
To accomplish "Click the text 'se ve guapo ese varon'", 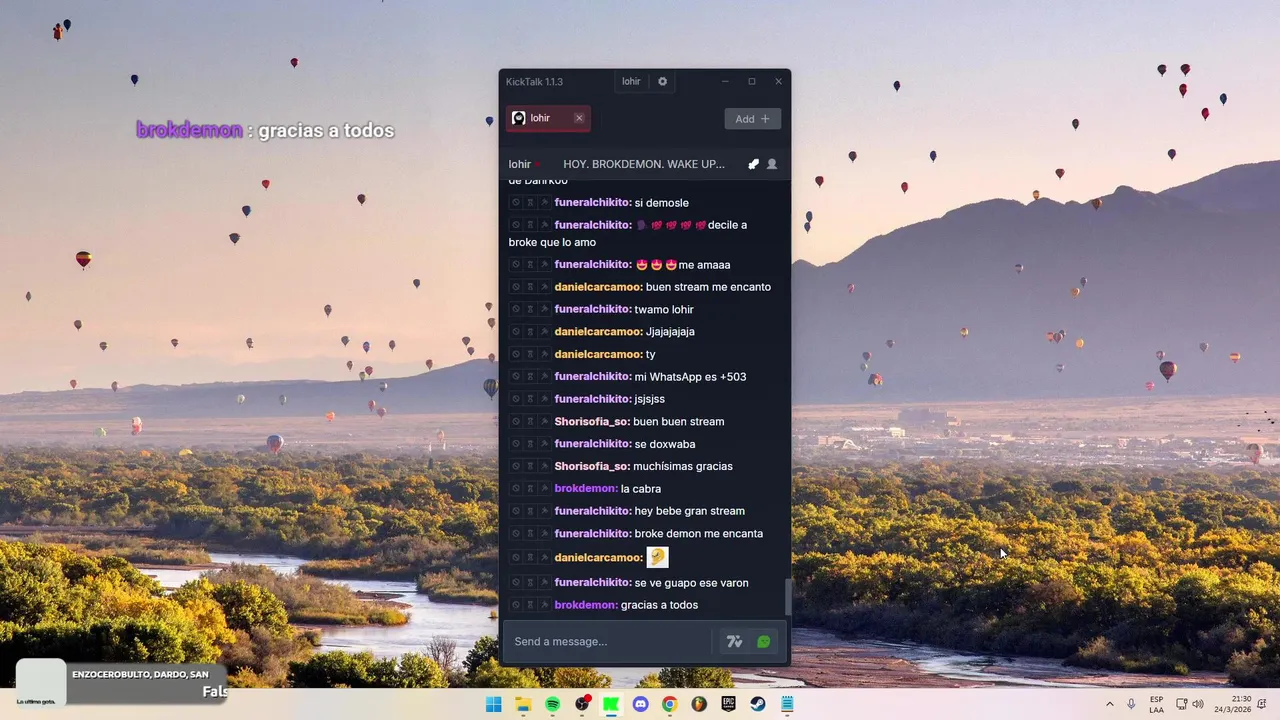I will (x=692, y=583).
